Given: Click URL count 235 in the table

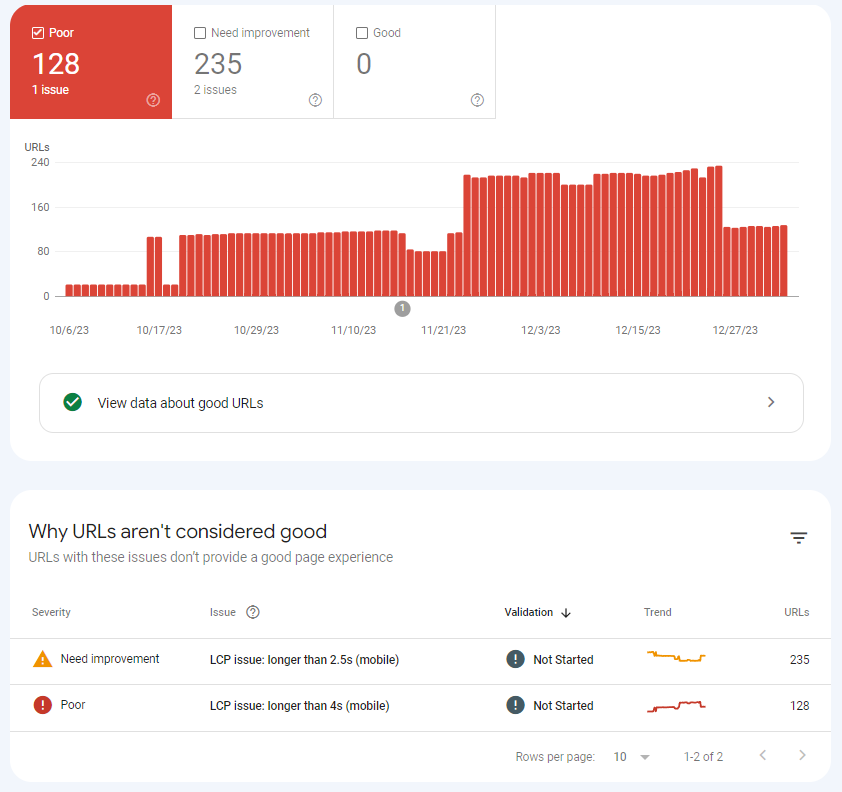Looking at the screenshot, I should tap(799, 659).
